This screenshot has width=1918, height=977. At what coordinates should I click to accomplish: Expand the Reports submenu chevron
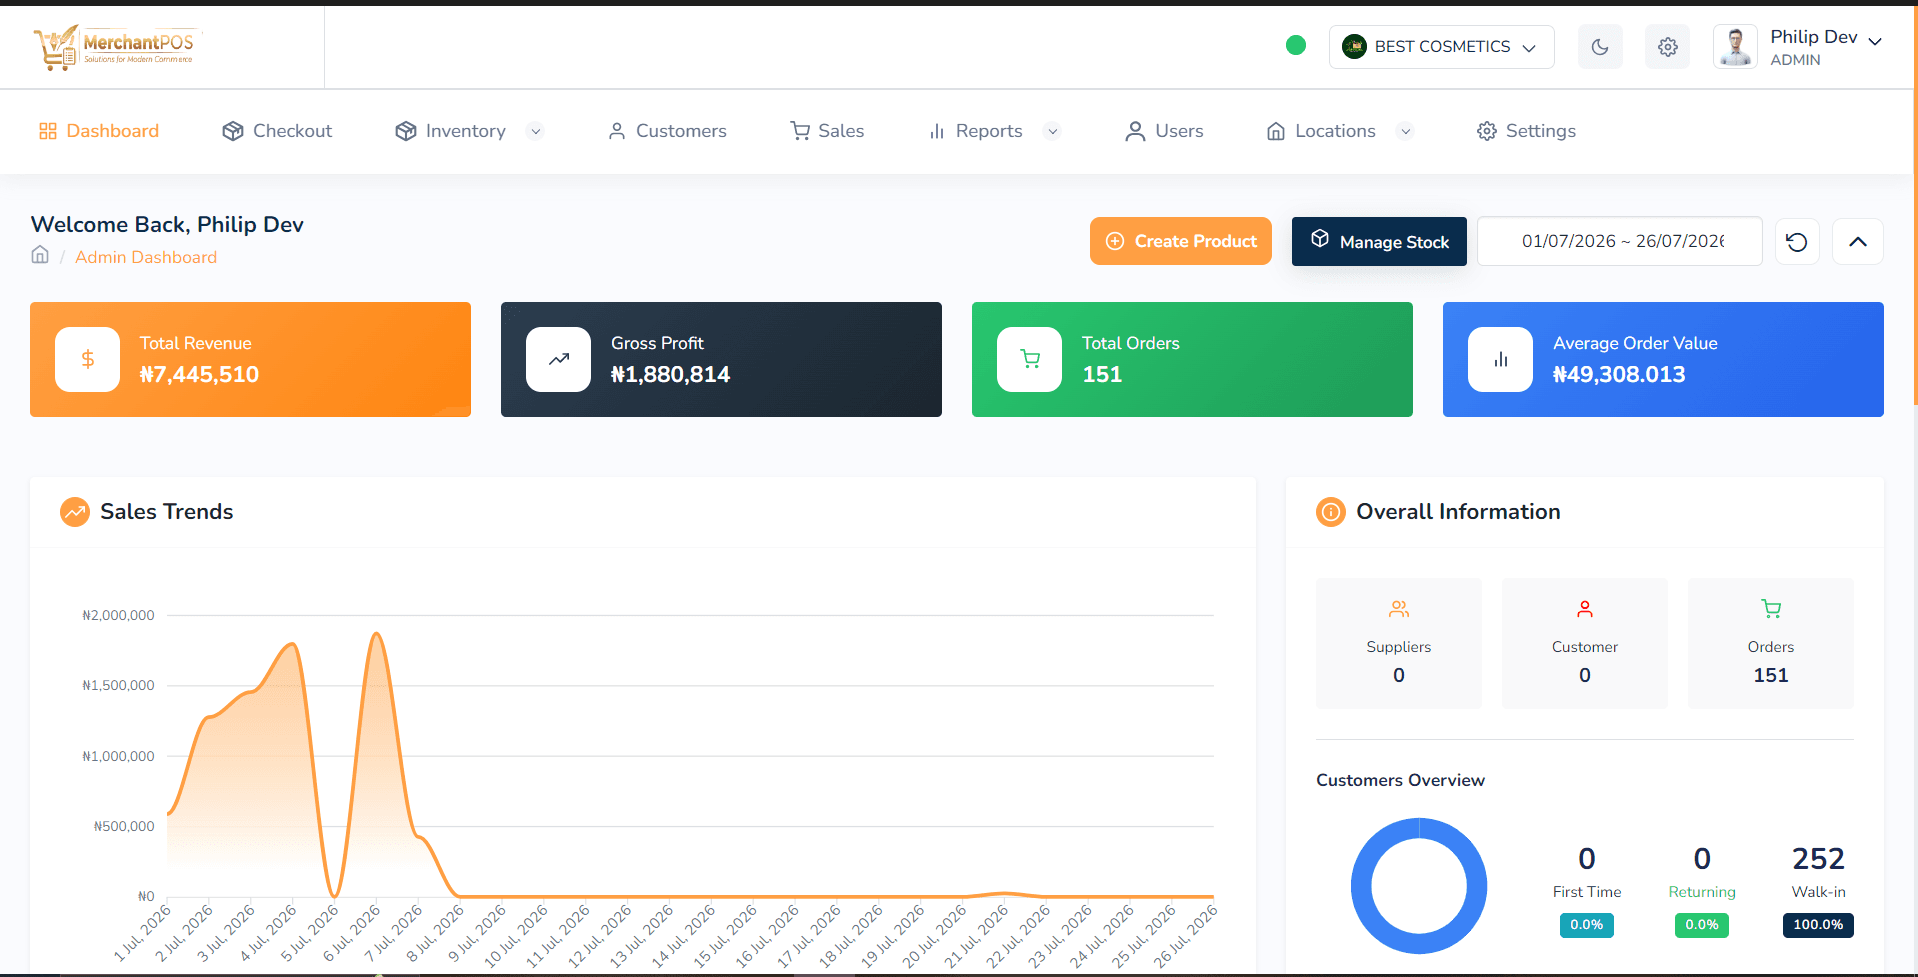[1052, 131]
